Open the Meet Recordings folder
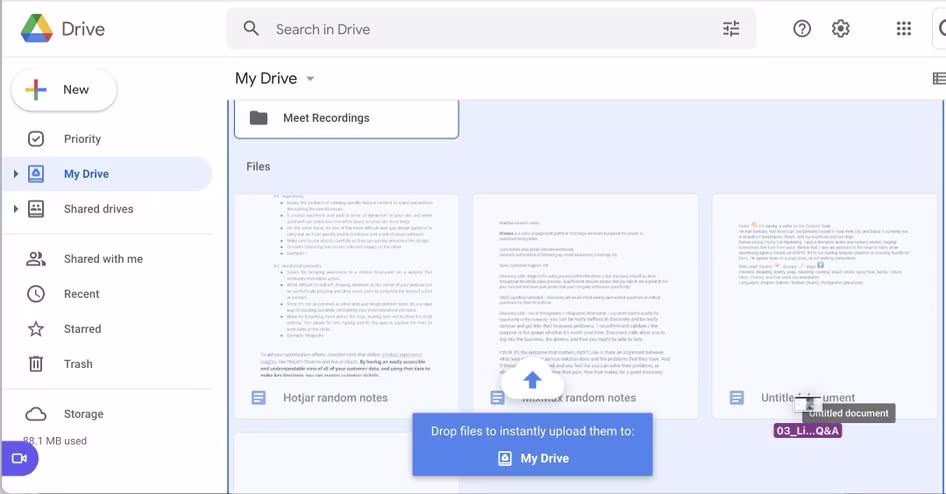The height and width of the screenshot is (494, 946). click(x=346, y=118)
